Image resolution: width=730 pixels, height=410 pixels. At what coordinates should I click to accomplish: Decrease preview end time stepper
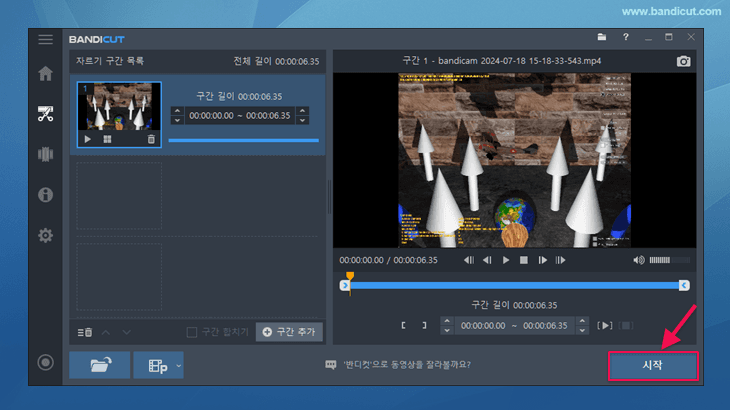pyautogui.click(x=582, y=330)
